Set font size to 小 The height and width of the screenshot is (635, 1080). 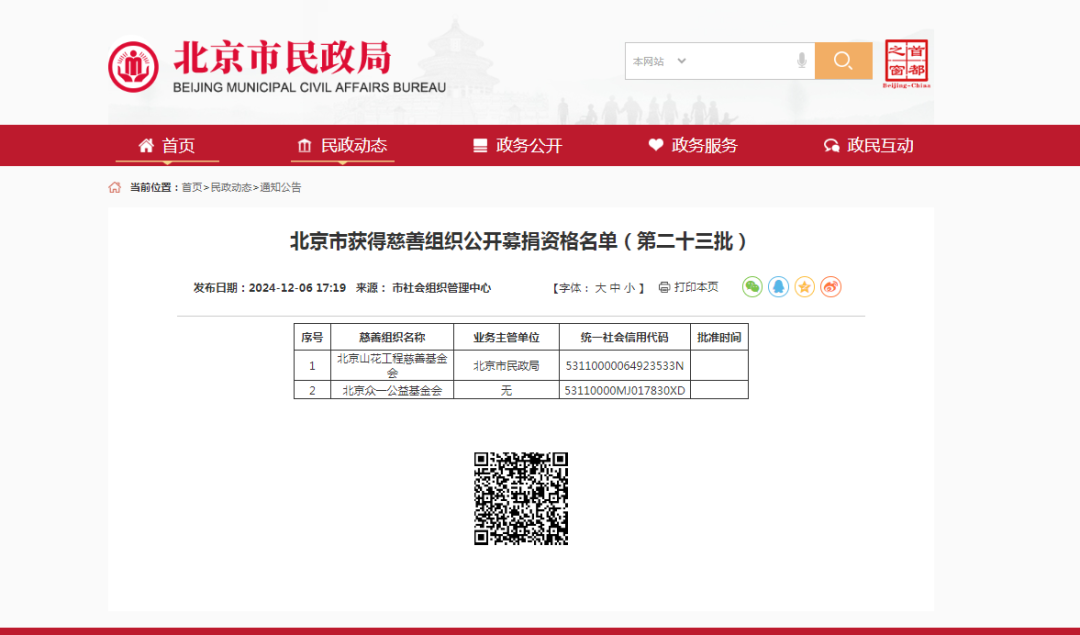630,288
